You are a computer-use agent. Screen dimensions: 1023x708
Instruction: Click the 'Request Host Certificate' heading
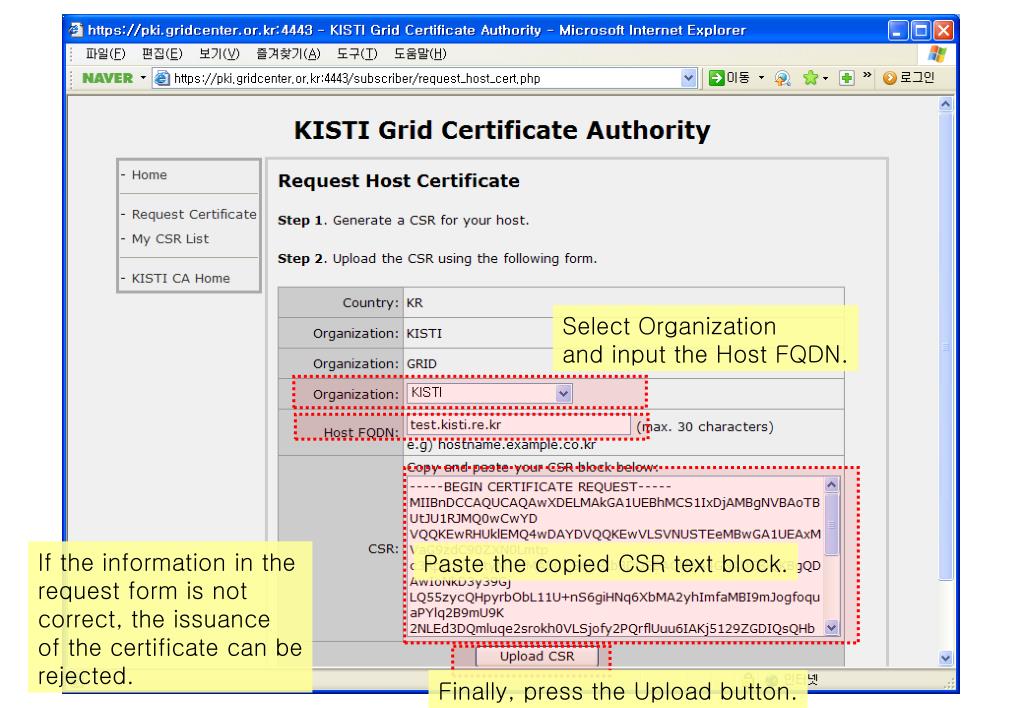(399, 181)
